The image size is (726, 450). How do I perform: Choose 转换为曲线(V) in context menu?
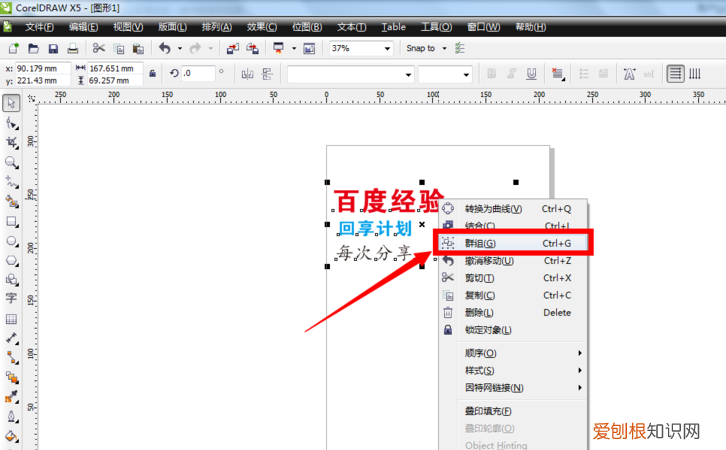pyautogui.click(x=513, y=209)
